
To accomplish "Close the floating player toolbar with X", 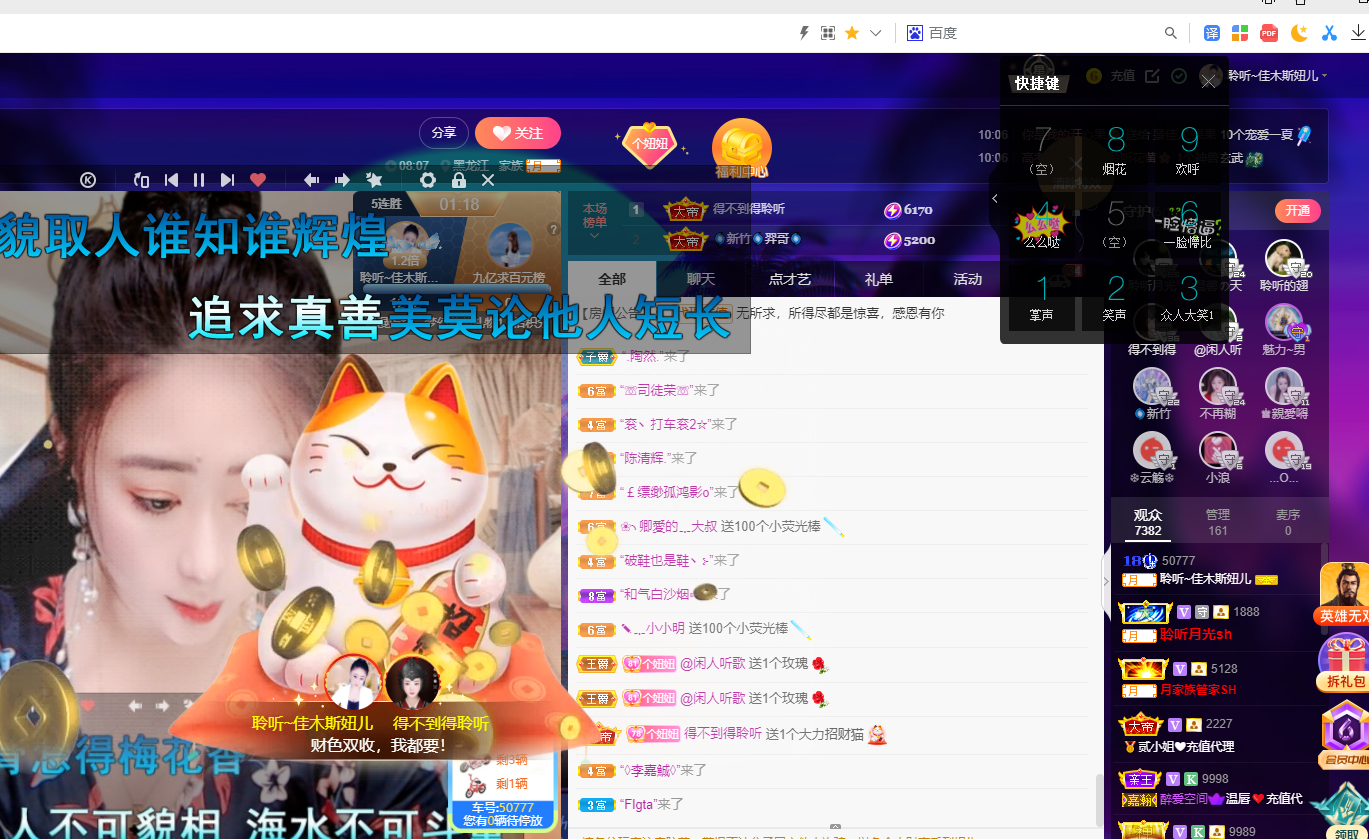I will coord(488,180).
